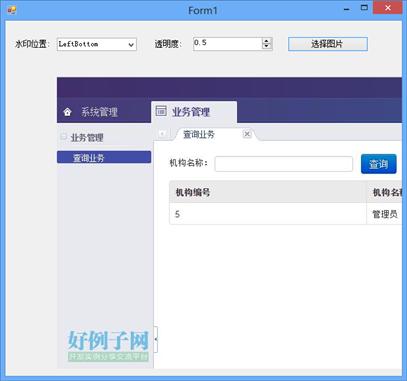Click the Form1 application icon in title bar
Screen dimensions: 407x381
tap(12, 10)
